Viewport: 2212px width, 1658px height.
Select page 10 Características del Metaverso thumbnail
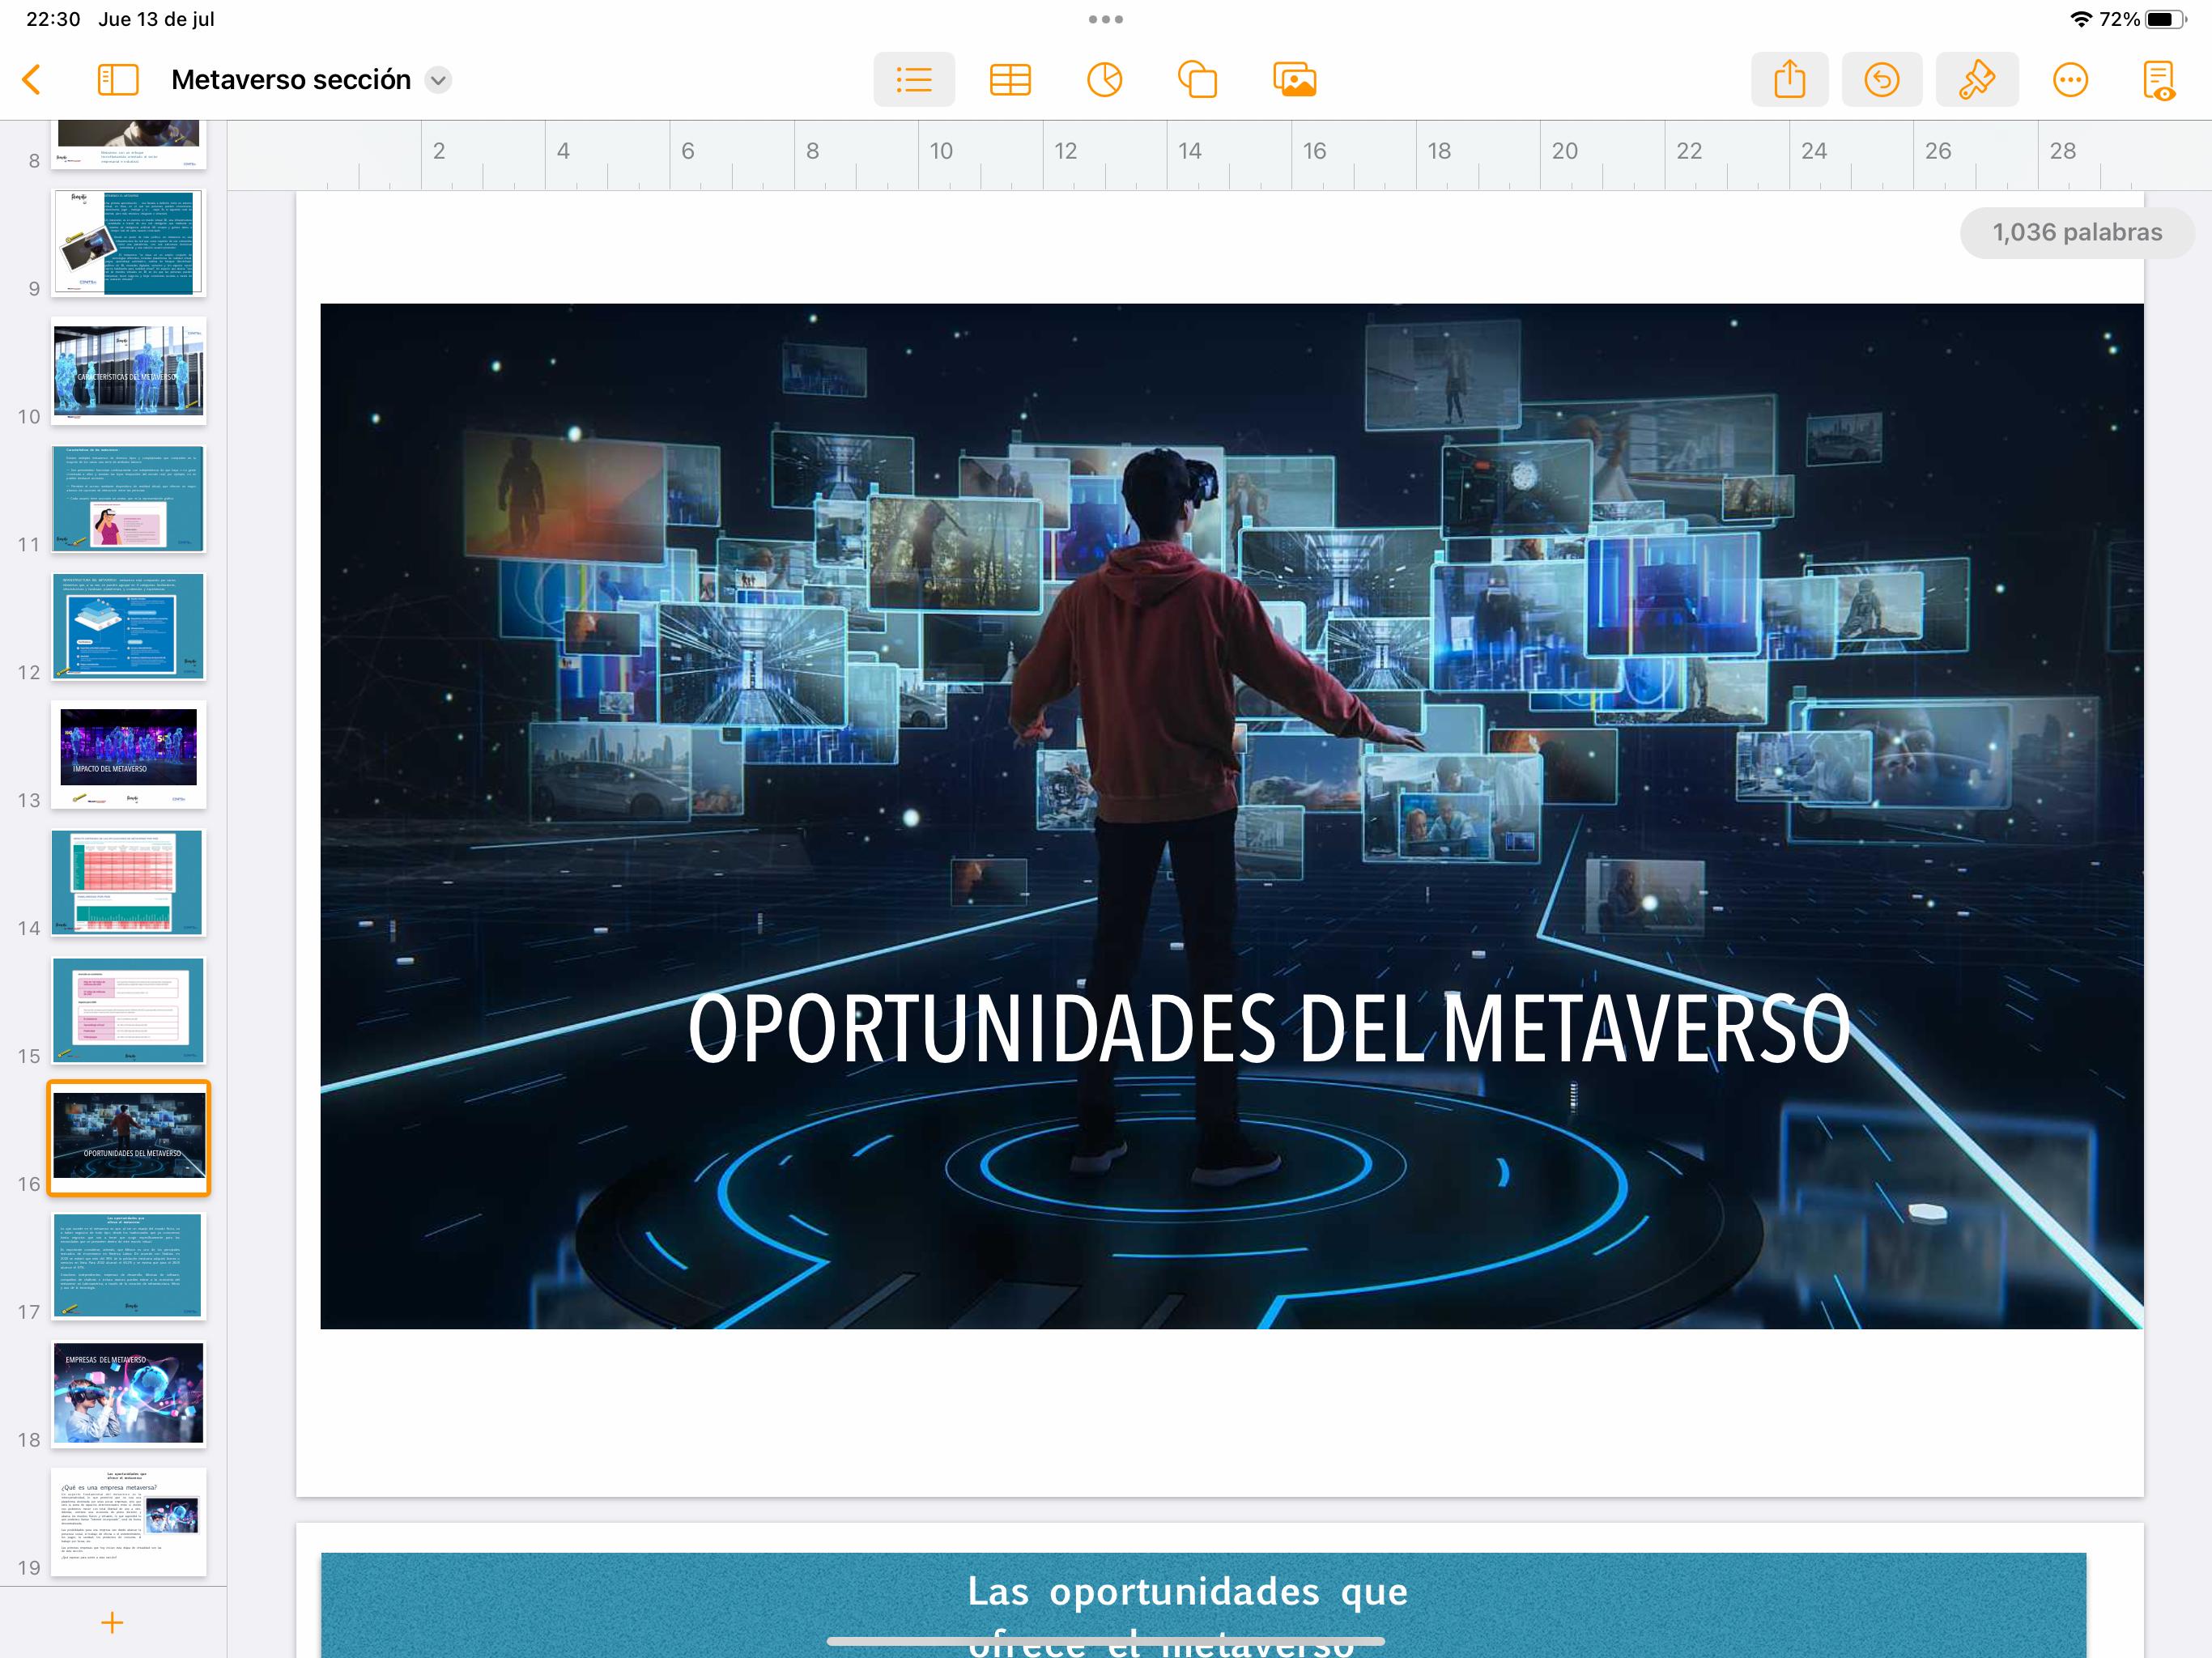(128, 369)
